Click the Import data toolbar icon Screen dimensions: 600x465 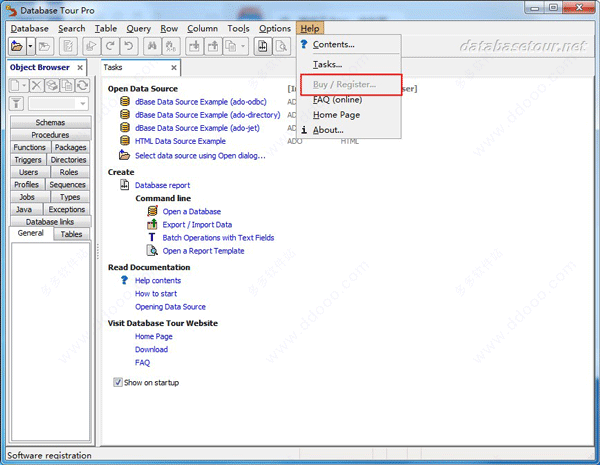click(x=194, y=46)
